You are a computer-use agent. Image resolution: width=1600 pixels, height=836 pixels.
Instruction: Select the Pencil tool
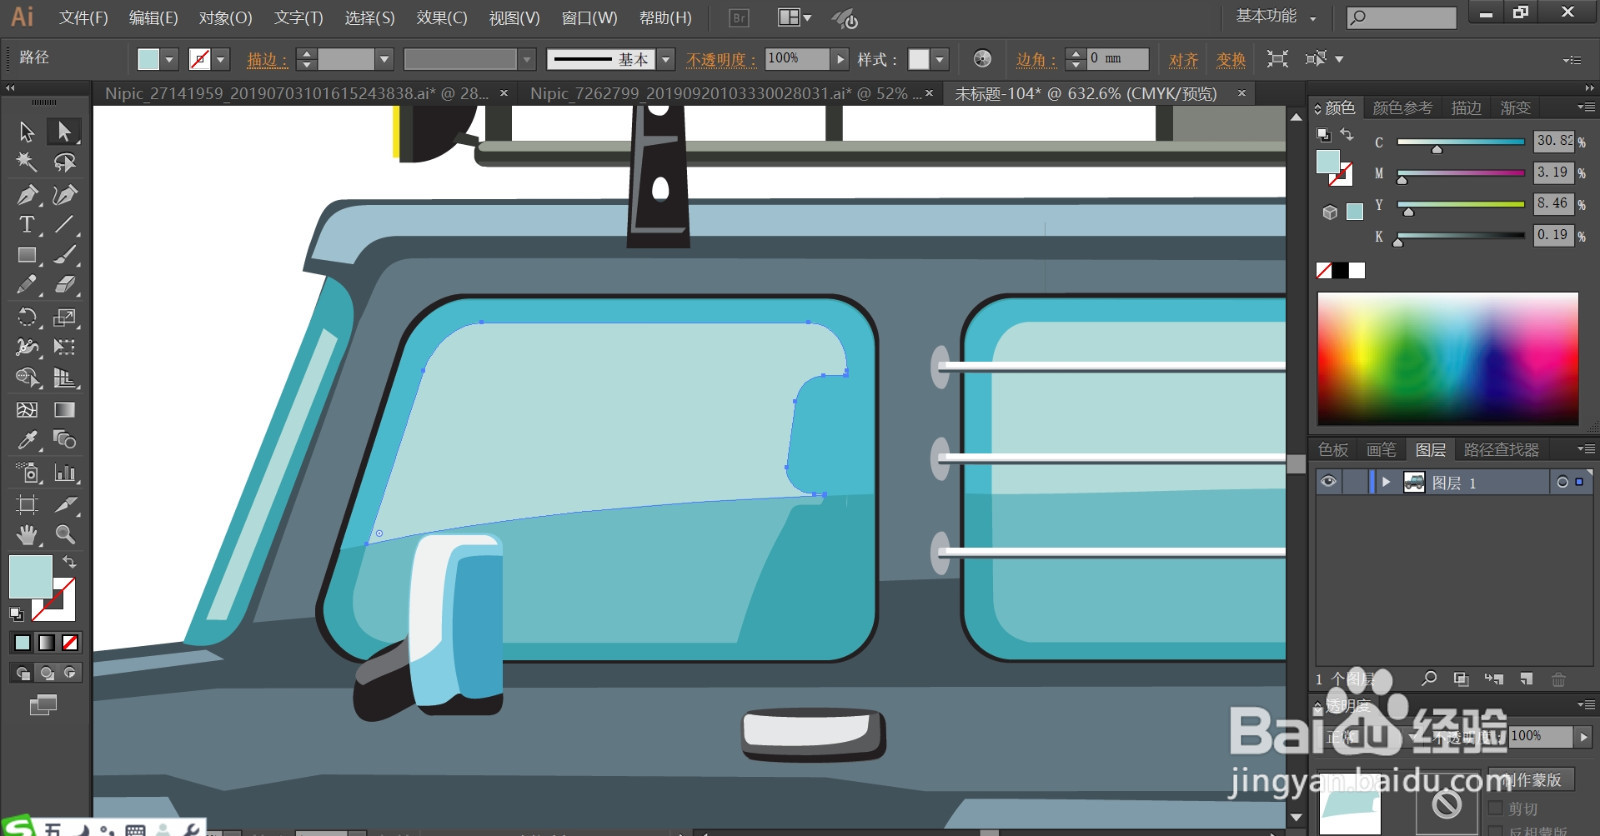pyautogui.click(x=27, y=286)
